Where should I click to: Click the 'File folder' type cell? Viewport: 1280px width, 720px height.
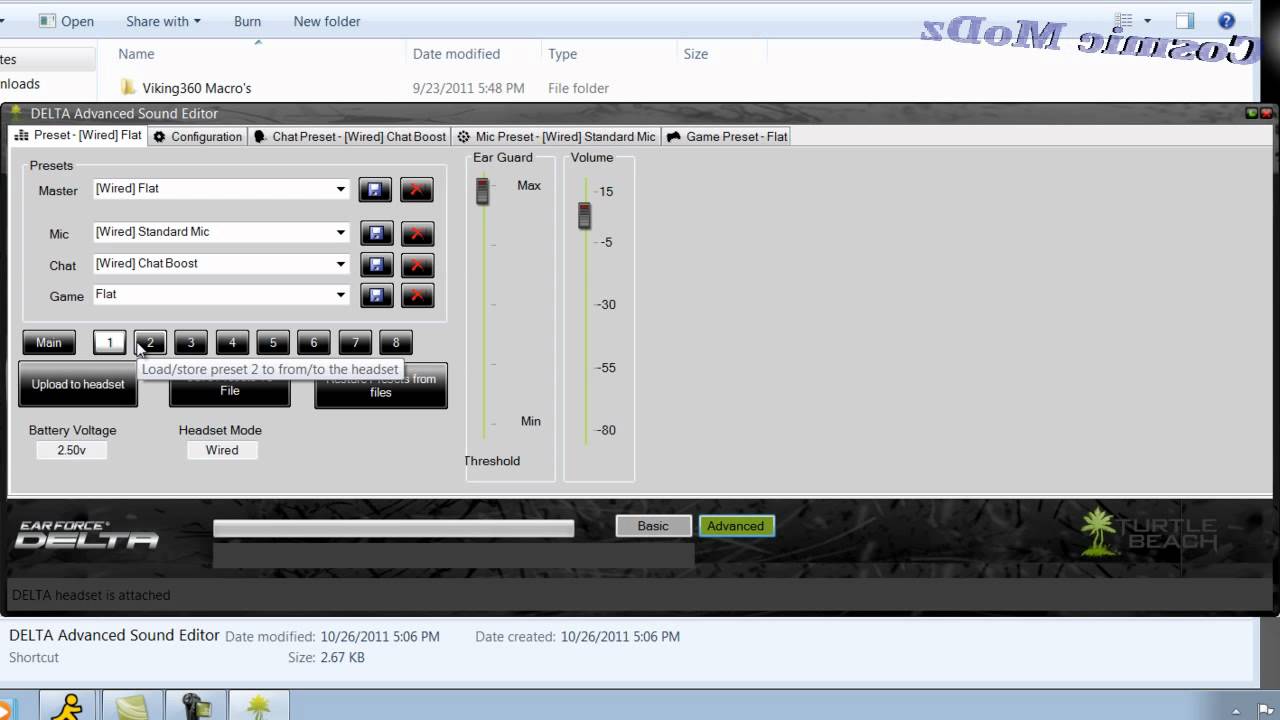tap(578, 88)
